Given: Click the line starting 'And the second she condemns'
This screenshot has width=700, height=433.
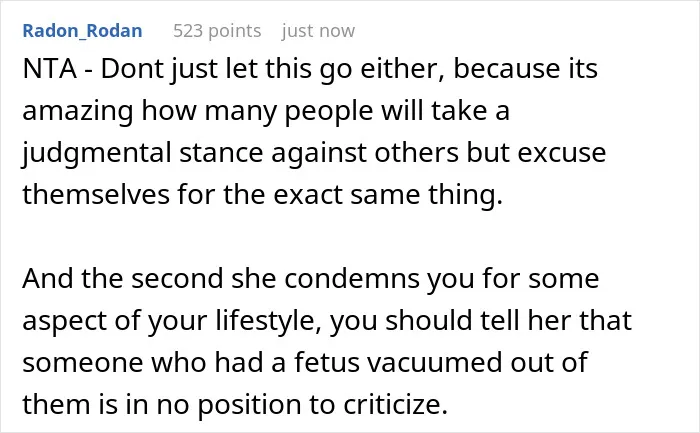Looking at the screenshot, I should [x=311, y=279].
